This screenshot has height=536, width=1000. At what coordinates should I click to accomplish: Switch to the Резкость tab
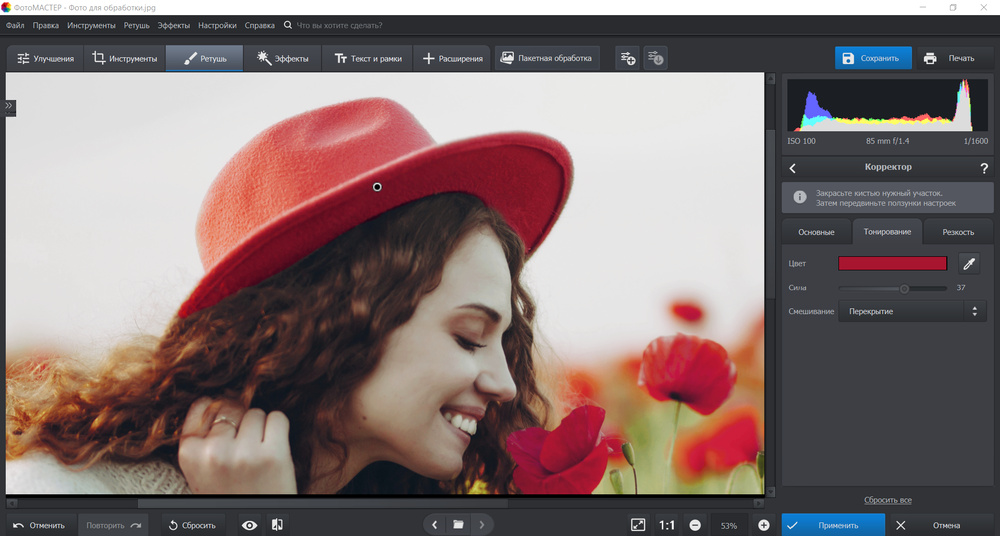click(957, 232)
